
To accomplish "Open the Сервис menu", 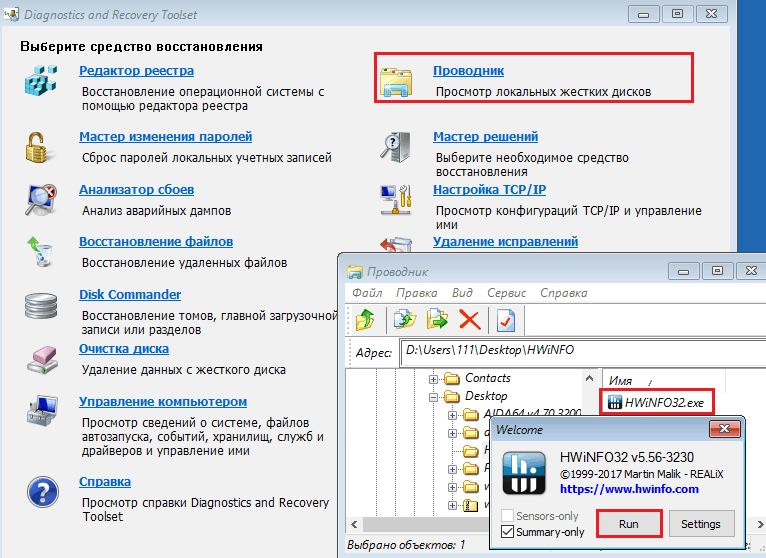I will 507,293.
